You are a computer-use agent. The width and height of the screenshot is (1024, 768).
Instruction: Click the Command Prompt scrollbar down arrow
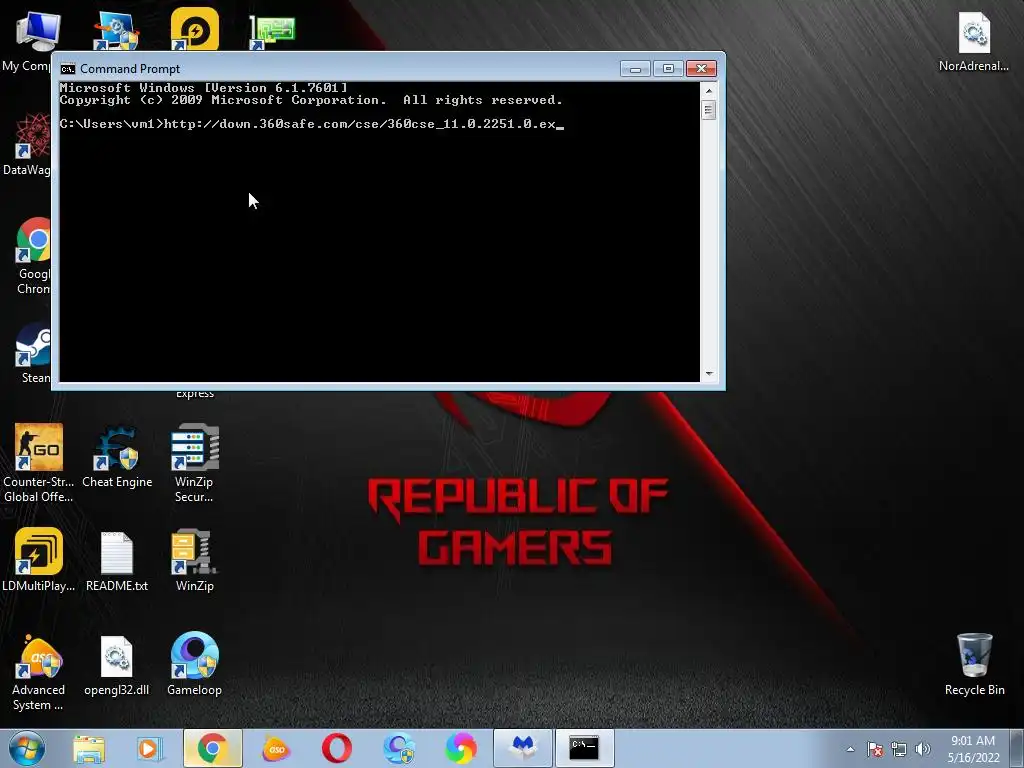coord(709,374)
